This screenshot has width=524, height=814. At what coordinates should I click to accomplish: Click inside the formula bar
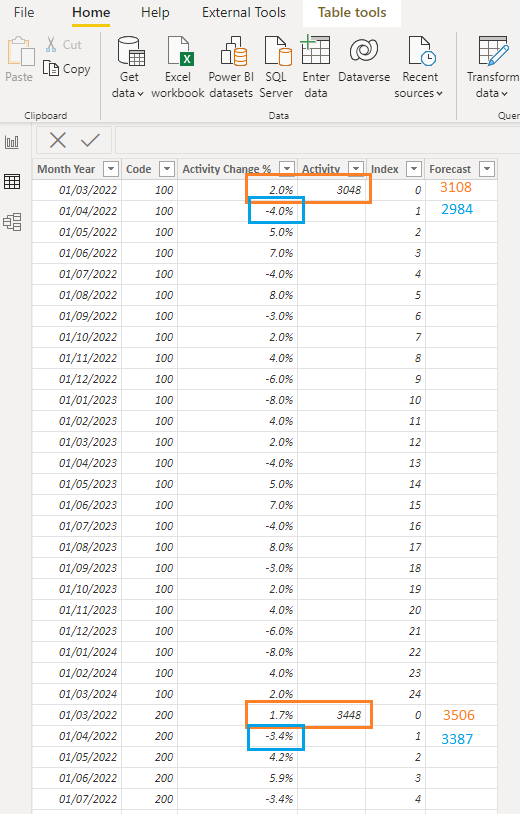317,140
